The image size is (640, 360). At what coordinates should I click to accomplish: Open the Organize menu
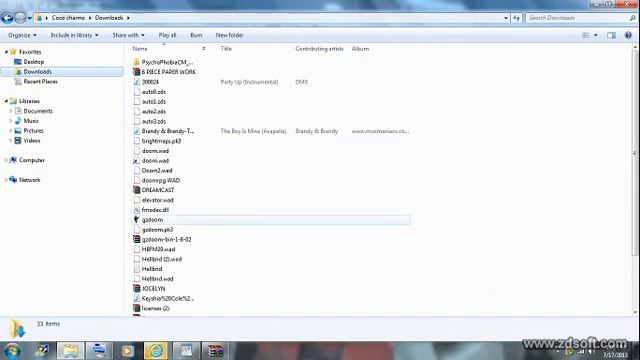22,35
